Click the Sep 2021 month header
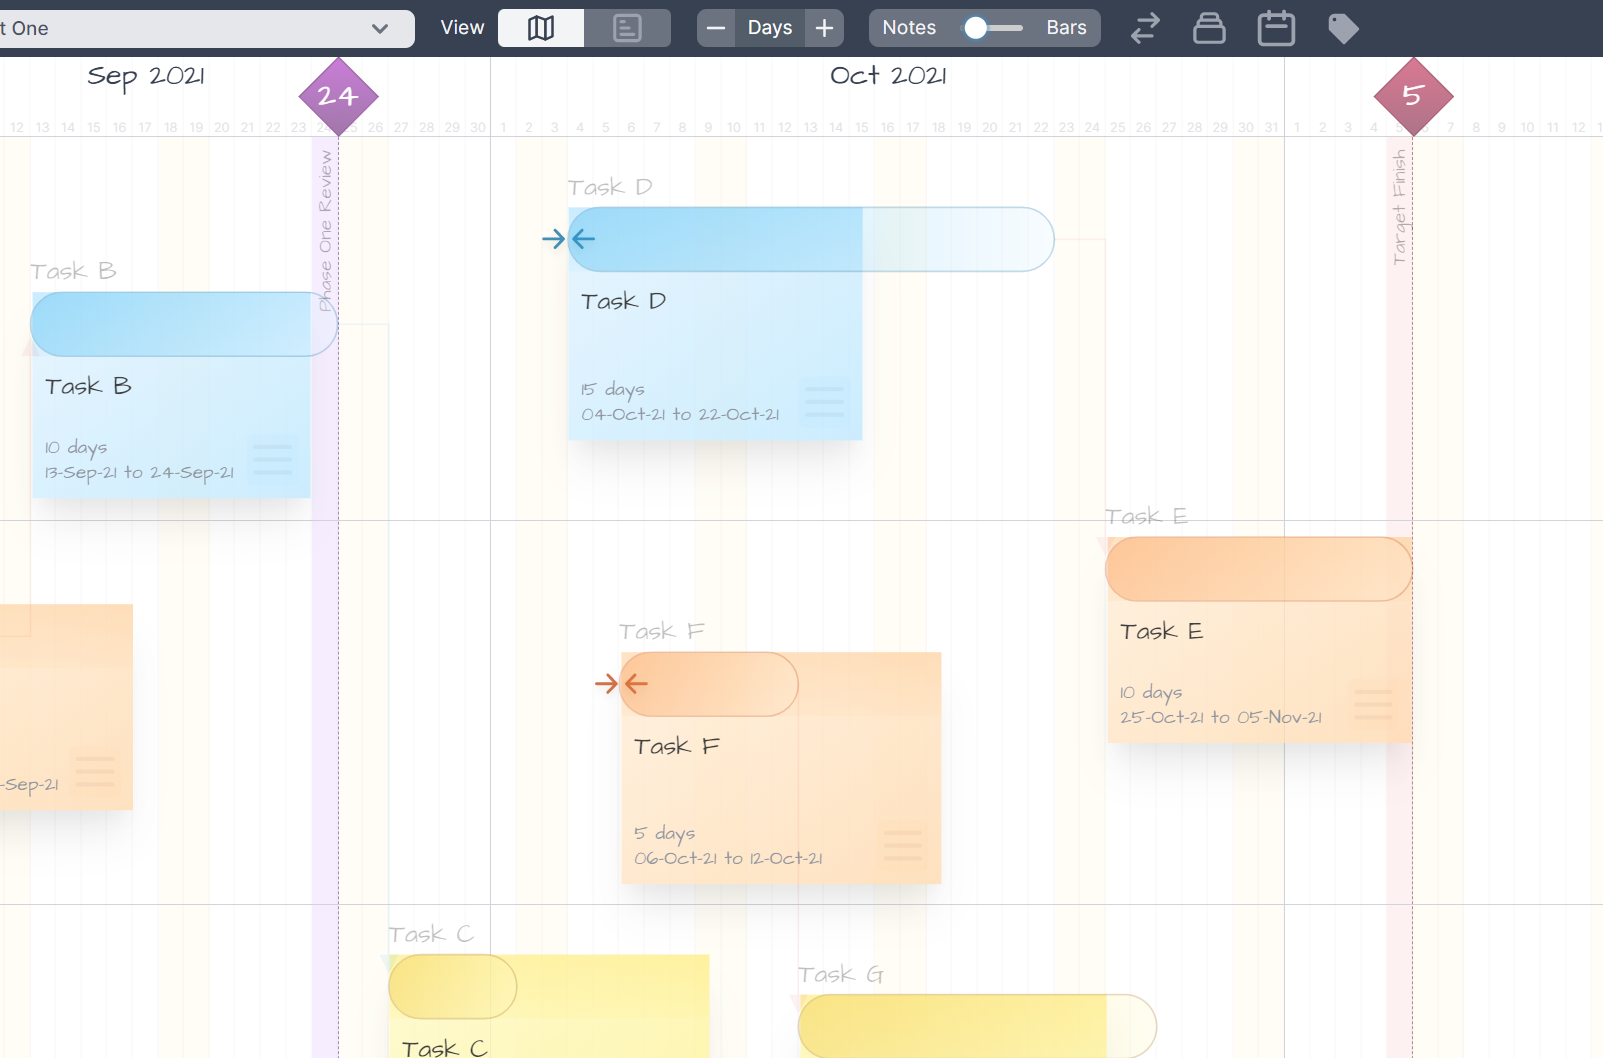1603x1058 pixels. click(146, 77)
